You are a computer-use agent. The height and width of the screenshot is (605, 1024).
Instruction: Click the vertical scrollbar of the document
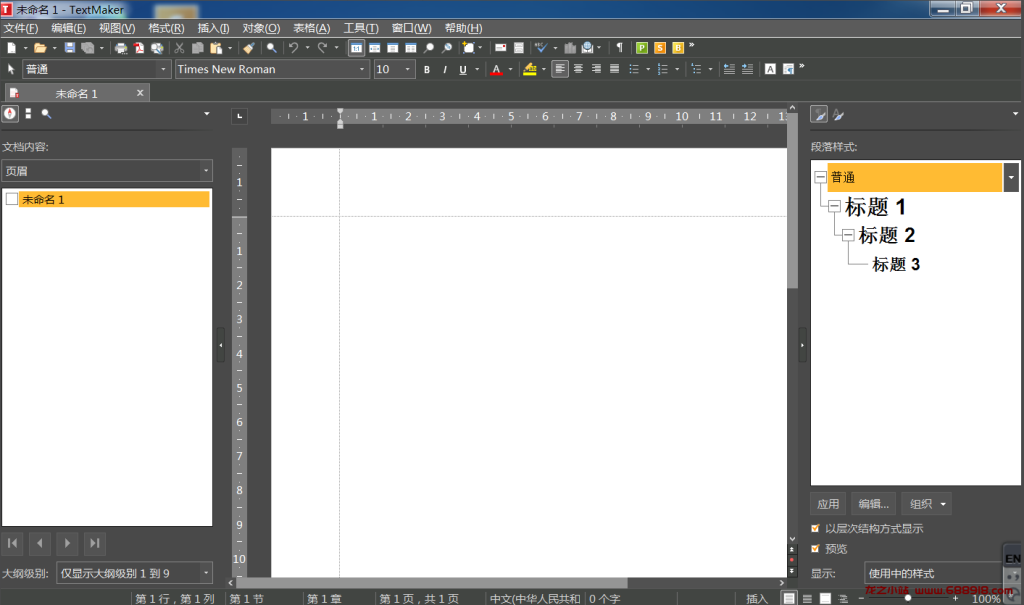tap(793, 201)
